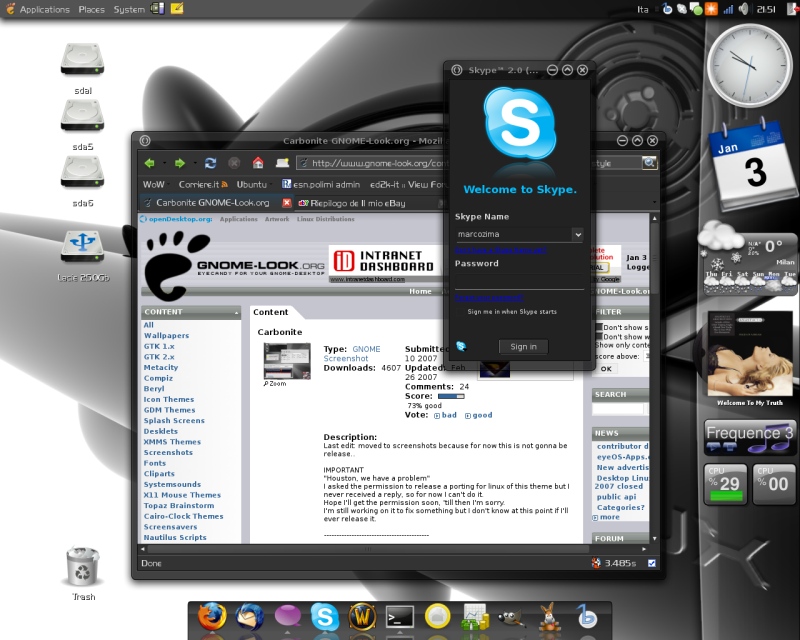Open the Beagle search icon in dock

tap(587, 617)
